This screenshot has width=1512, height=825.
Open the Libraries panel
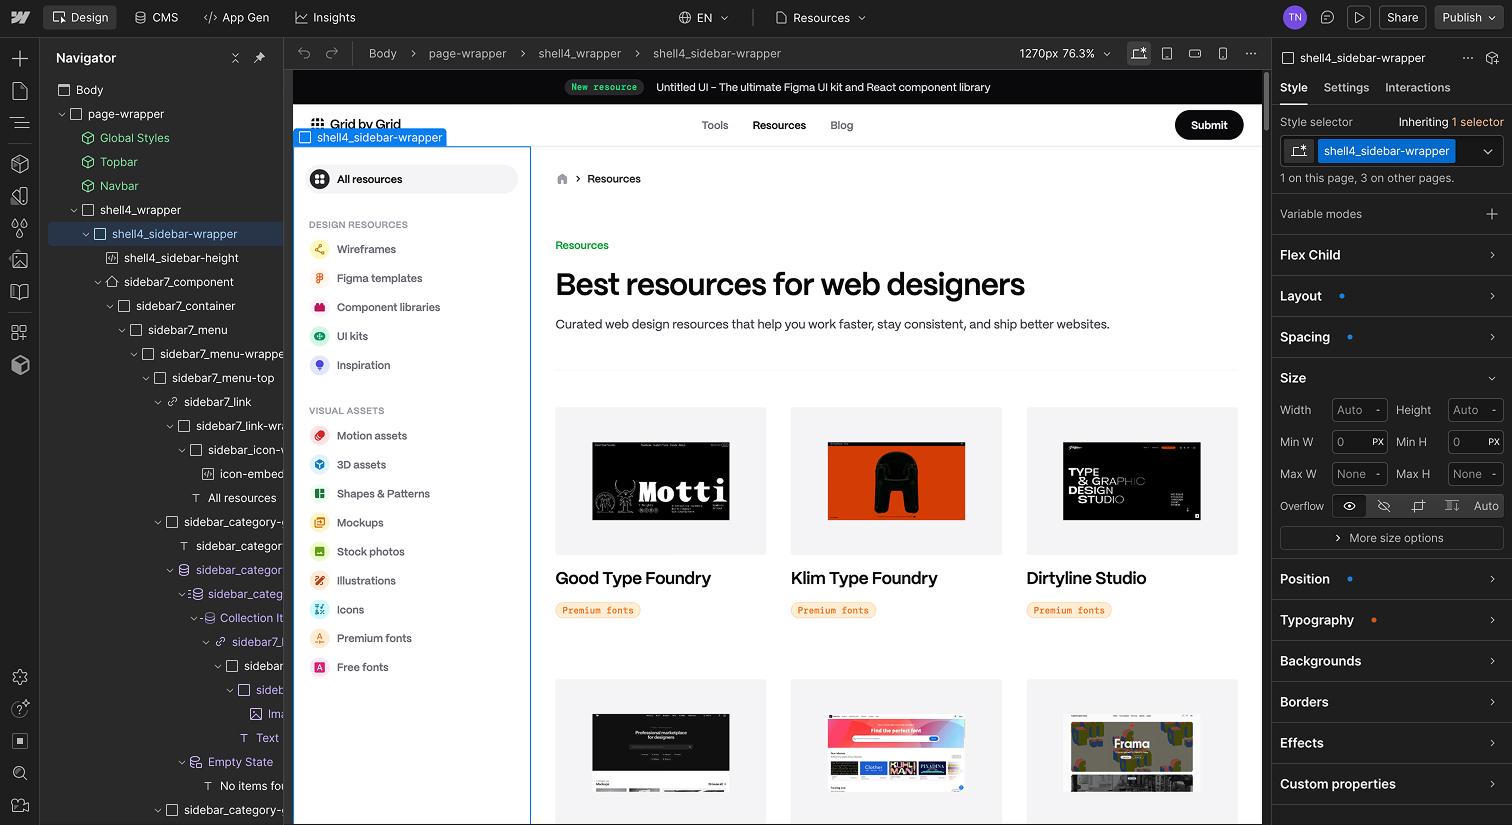pos(20,291)
